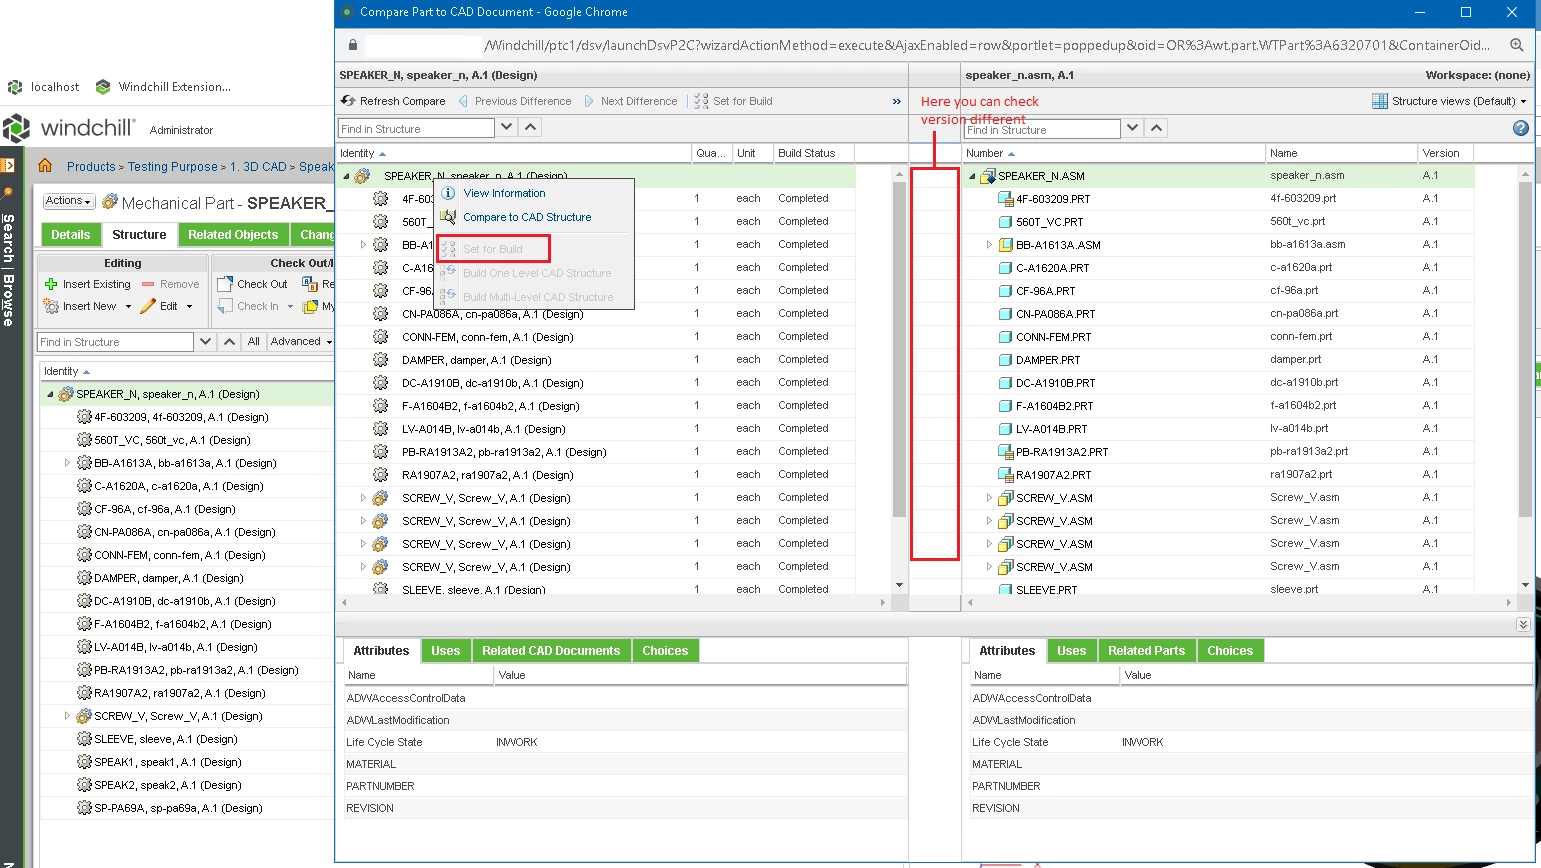
Task: Find previous up arrow in left pane
Action: [531, 127]
